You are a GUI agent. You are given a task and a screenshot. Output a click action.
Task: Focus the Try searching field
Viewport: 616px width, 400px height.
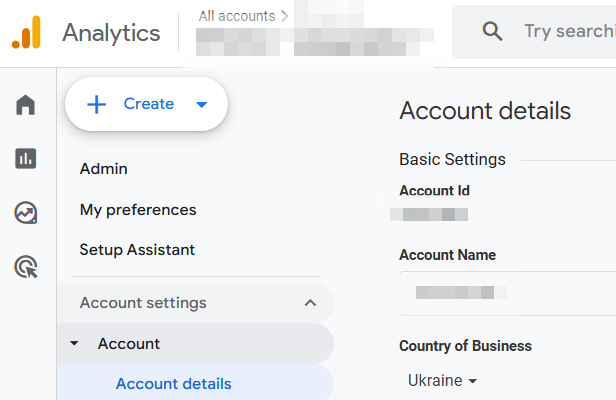[568, 32]
